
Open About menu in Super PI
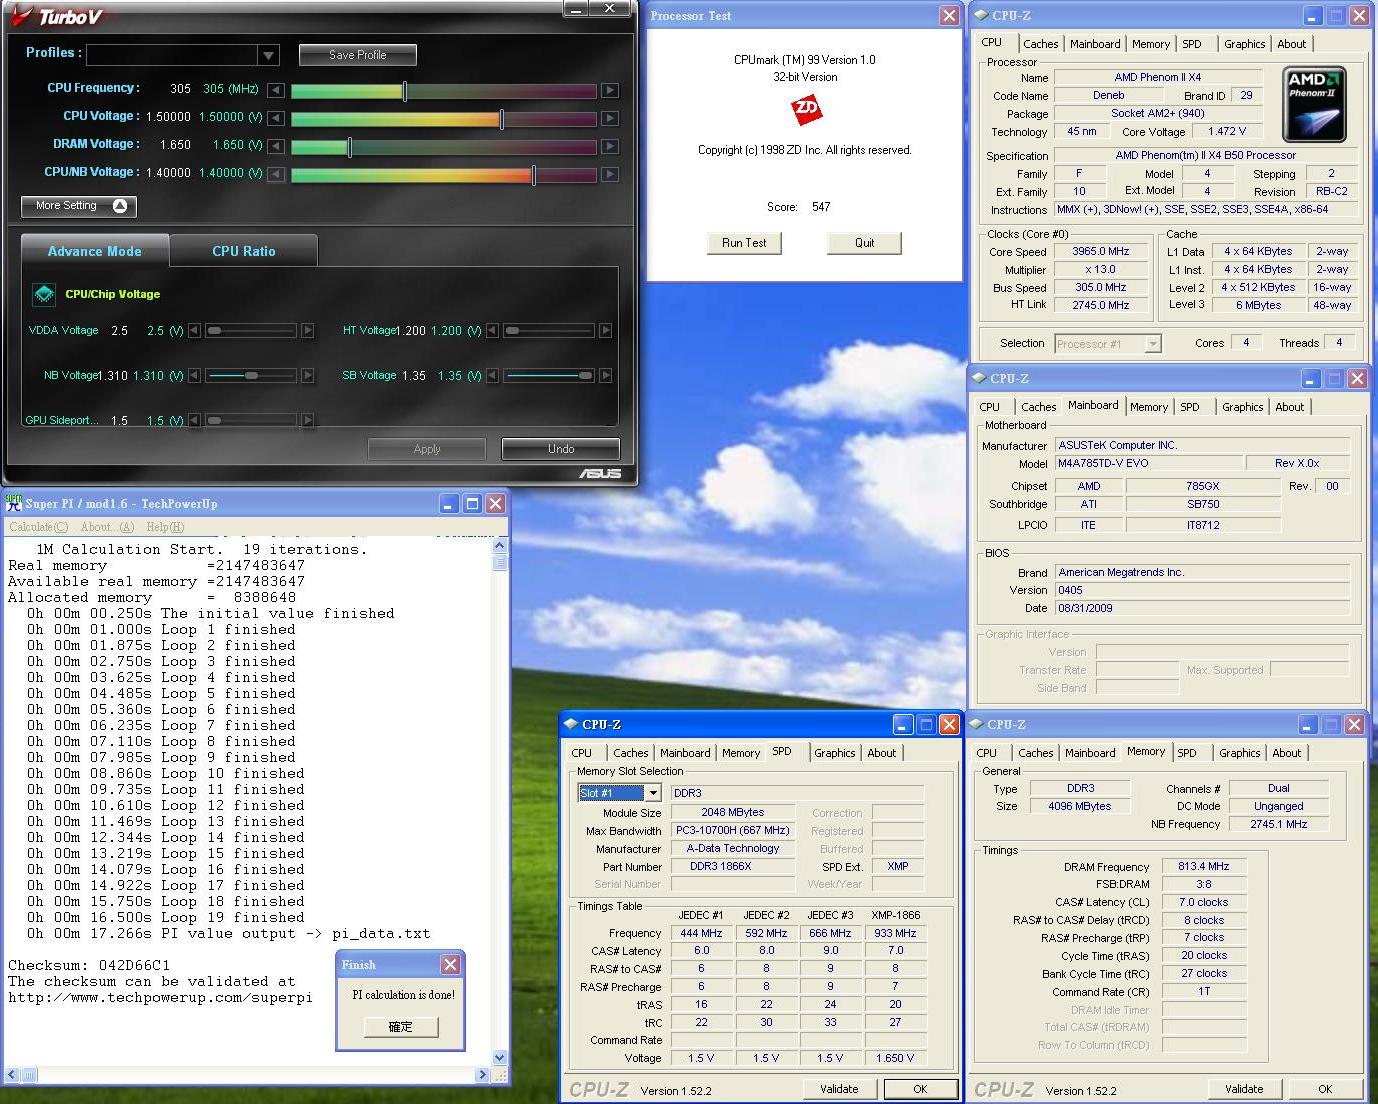(107, 527)
